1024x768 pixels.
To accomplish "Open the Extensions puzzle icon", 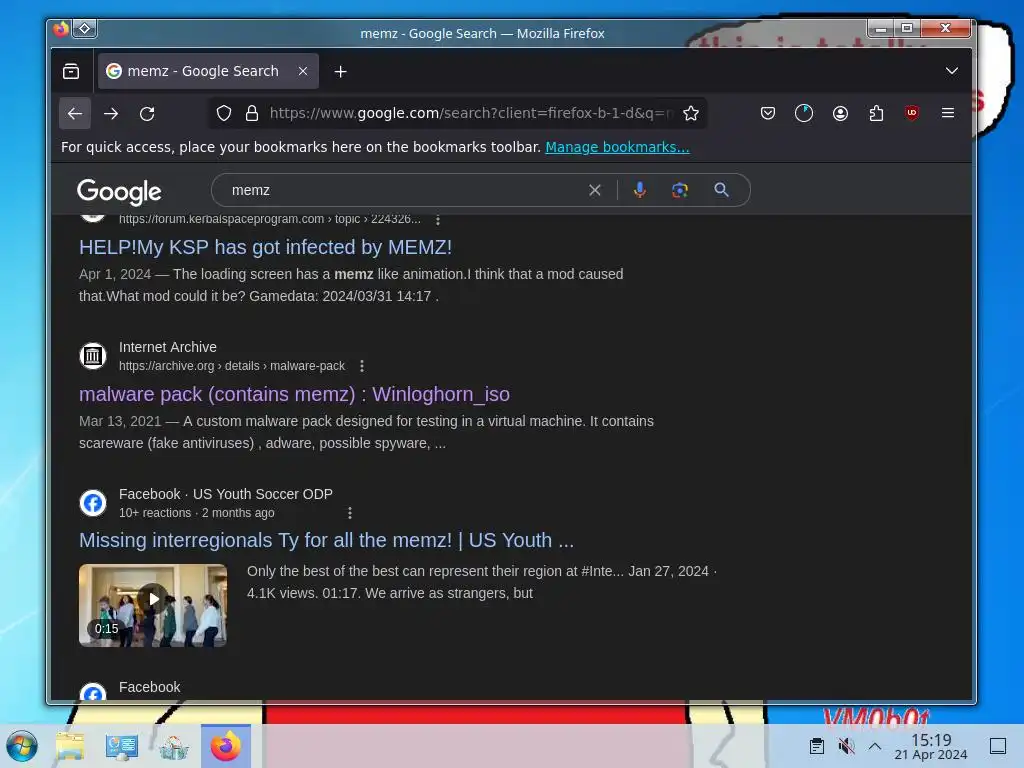I will click(876, 114).
